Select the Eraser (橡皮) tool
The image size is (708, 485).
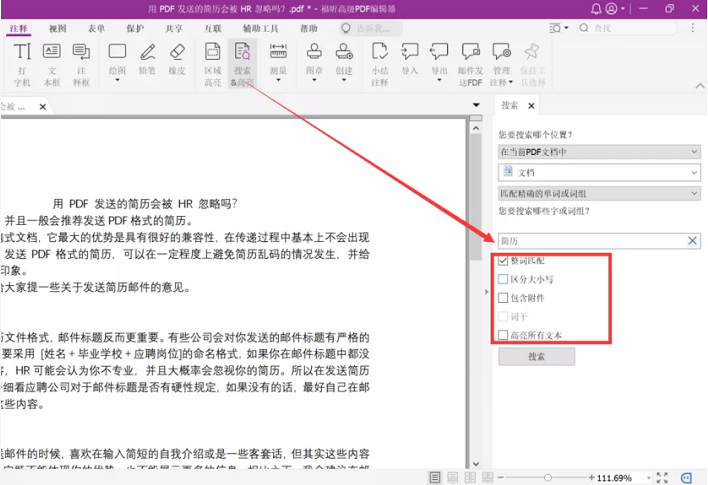point(177,59)
